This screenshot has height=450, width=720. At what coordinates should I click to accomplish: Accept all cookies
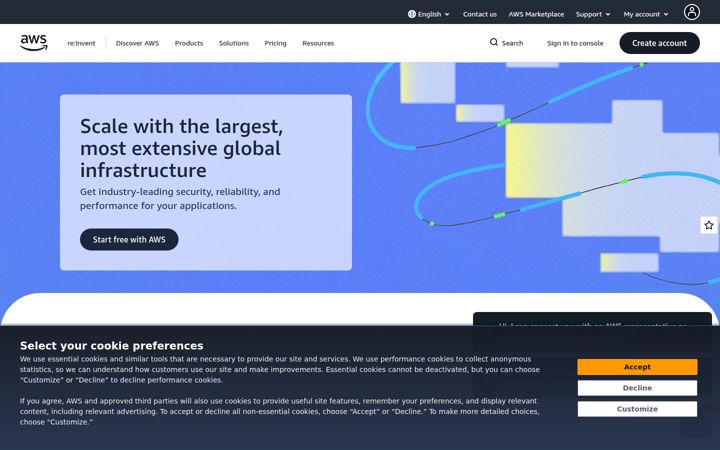coord(637,367)
